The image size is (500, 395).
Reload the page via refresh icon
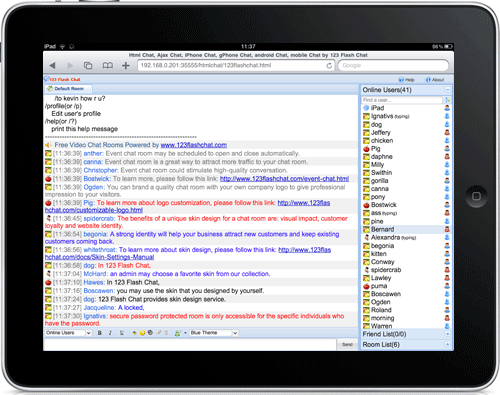(329, 66)
